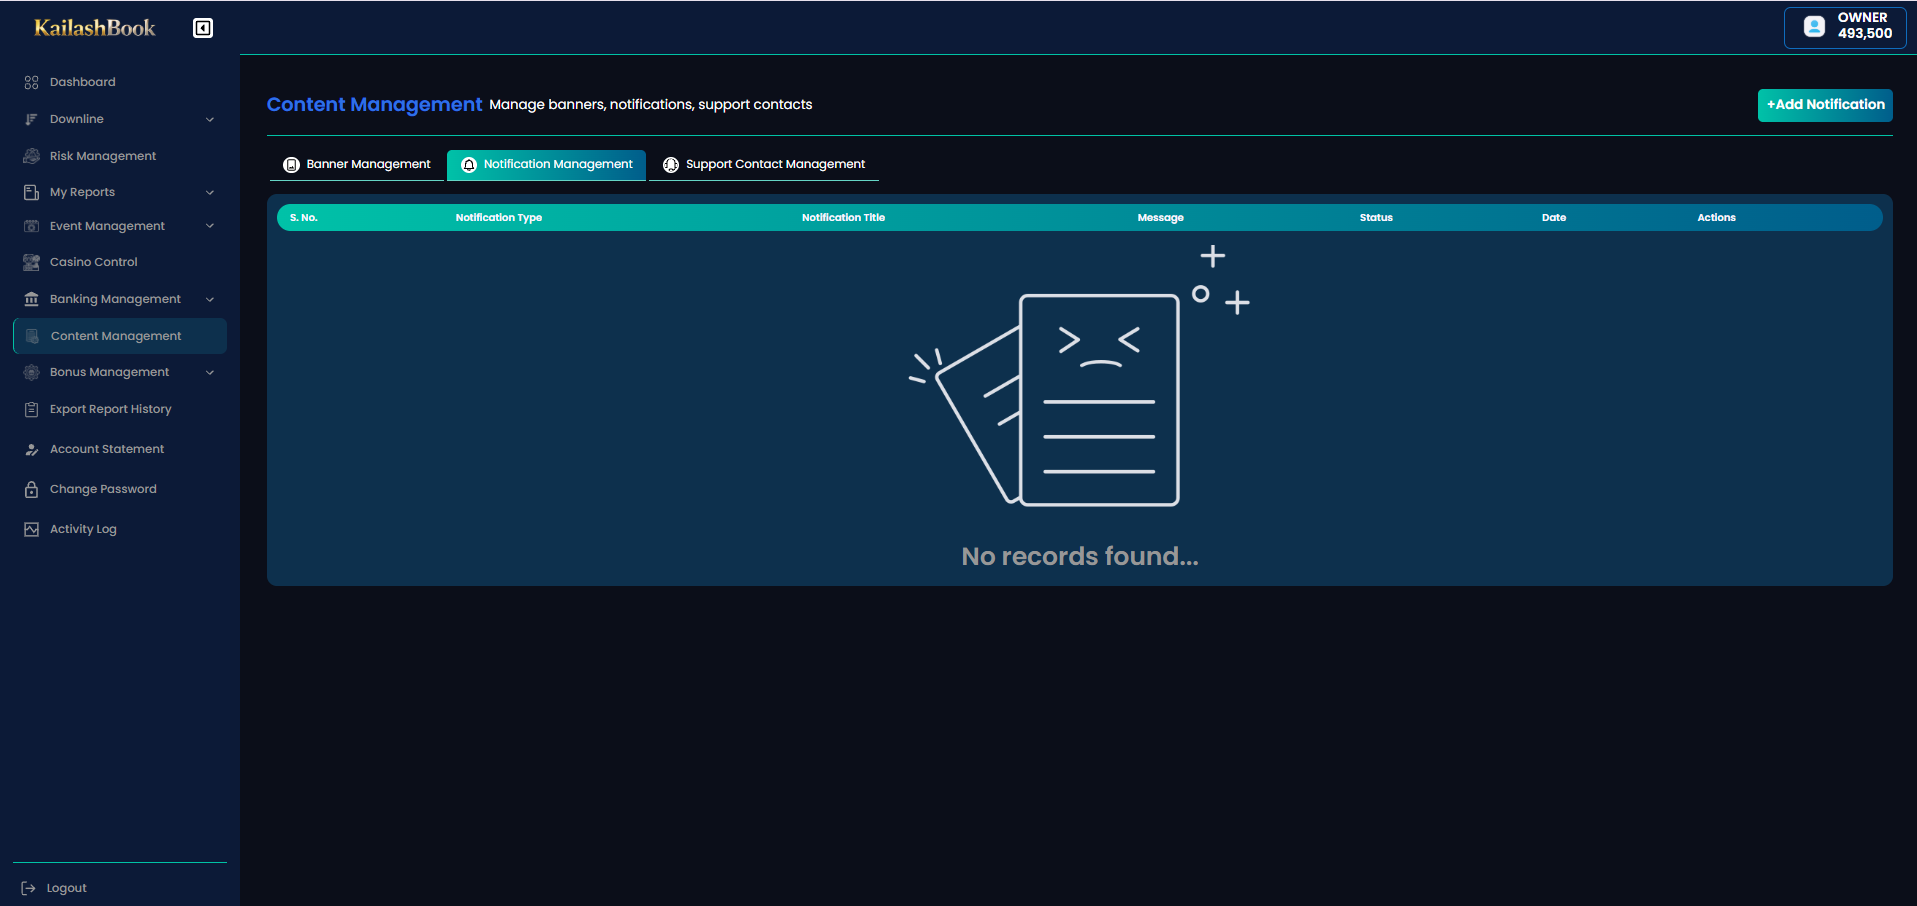Image resolution: width=1917 pixels, height=906 pixels.
Task: Click the Change Password lock icon
Action: point(31,489)
